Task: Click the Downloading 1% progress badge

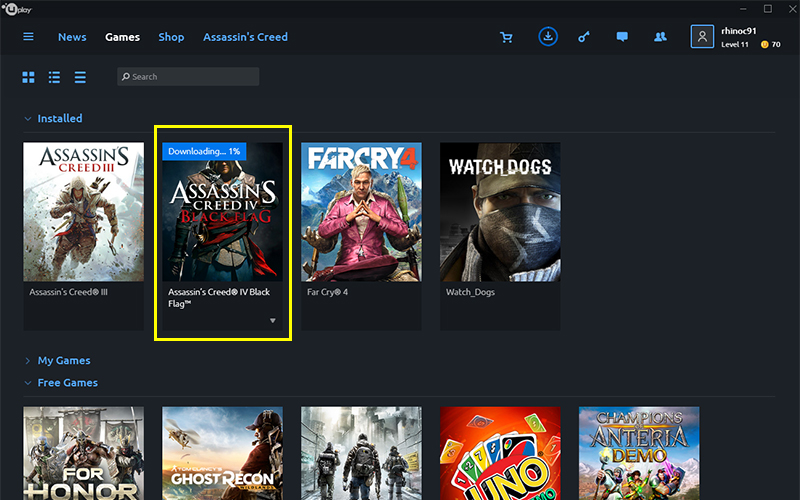Action: pos(204,151)
